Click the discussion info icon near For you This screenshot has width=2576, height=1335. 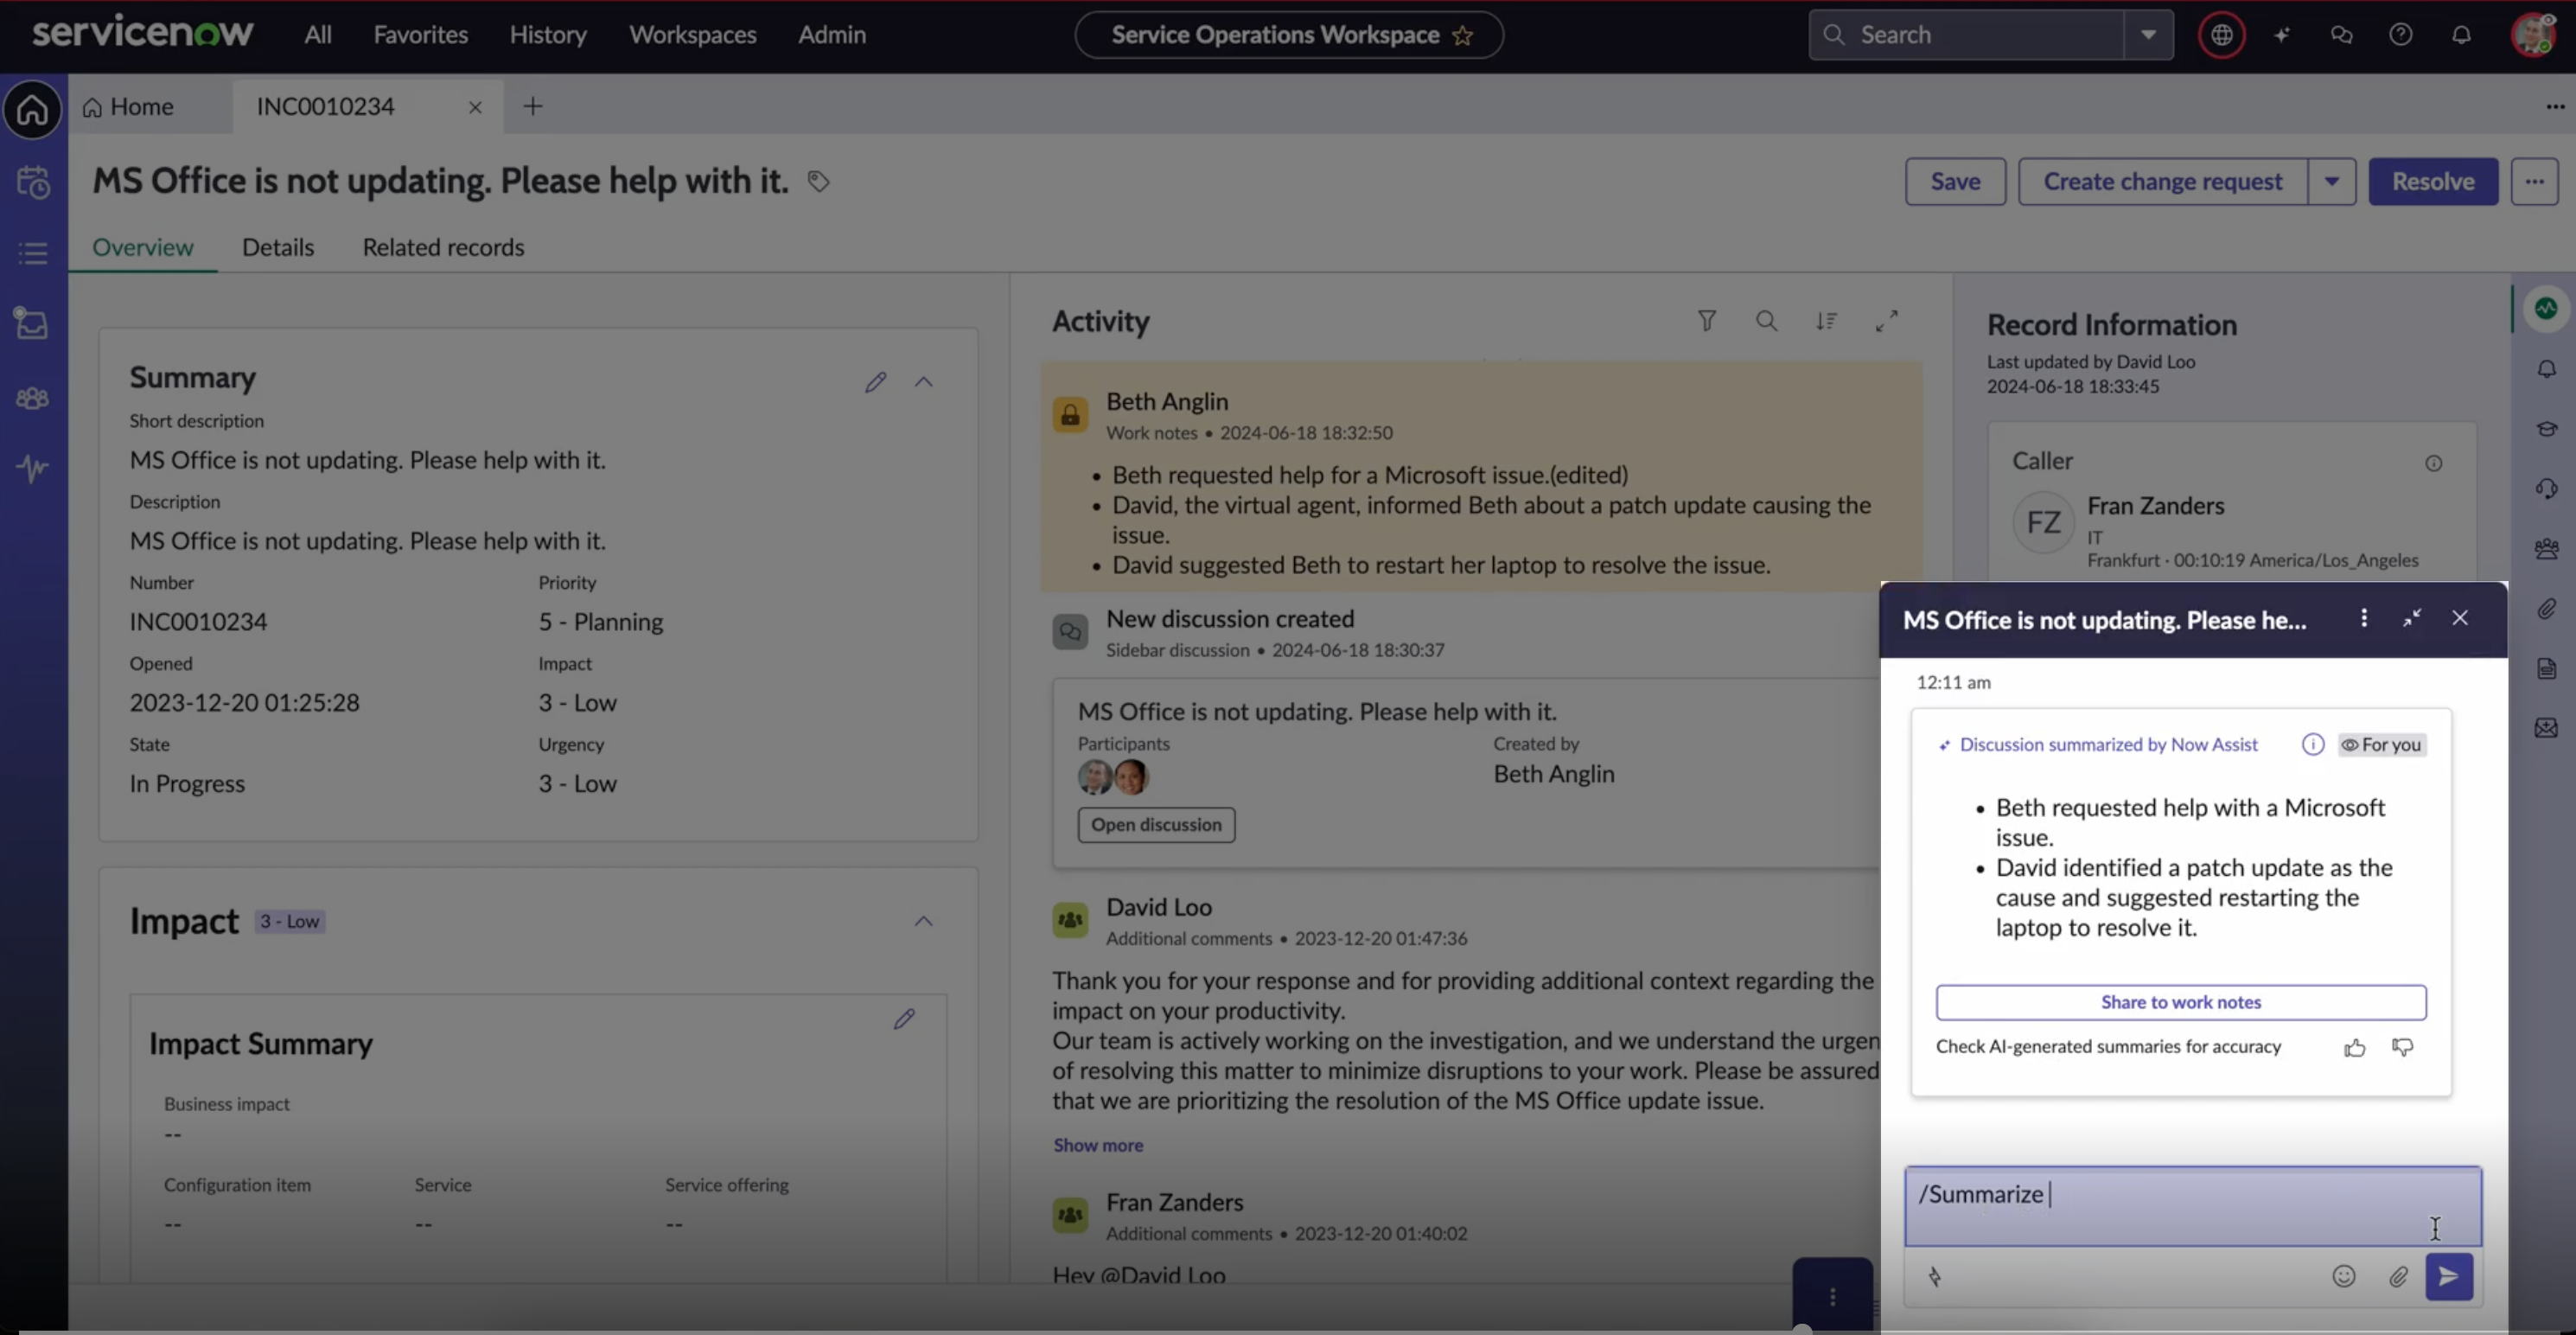pyautogui.click(x=2313, y=744)
